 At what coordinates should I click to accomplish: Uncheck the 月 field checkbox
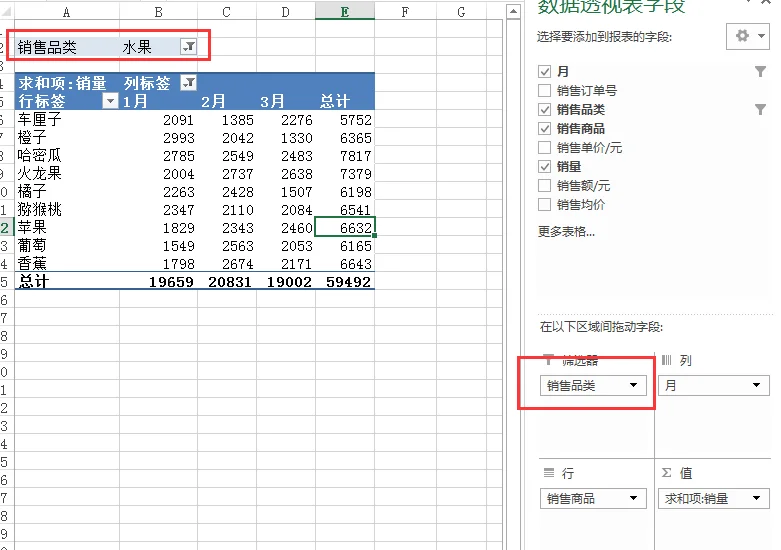point(544,72)
